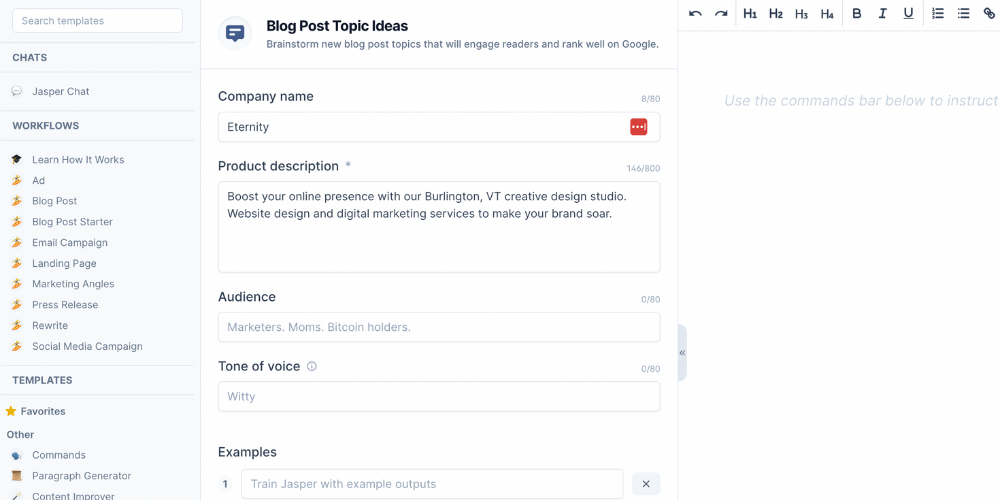This screenshot has width=1000, height=500.
Task: Click into the Company name field
Action: click(439, 127)
